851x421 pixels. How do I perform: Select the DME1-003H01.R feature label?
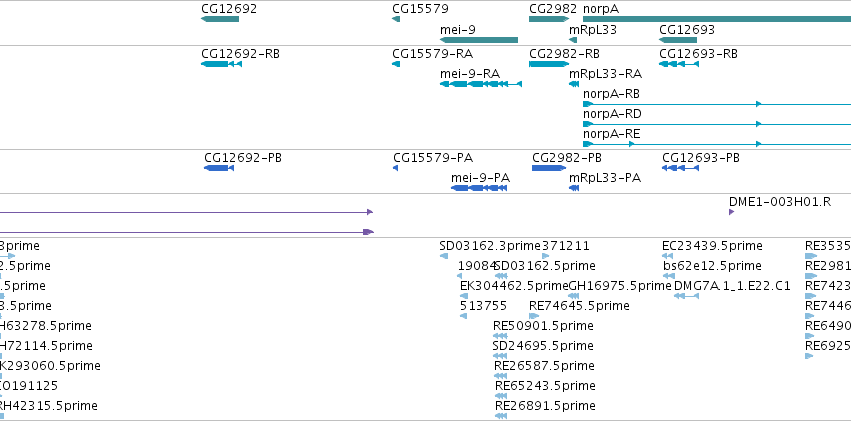point(780,202)
